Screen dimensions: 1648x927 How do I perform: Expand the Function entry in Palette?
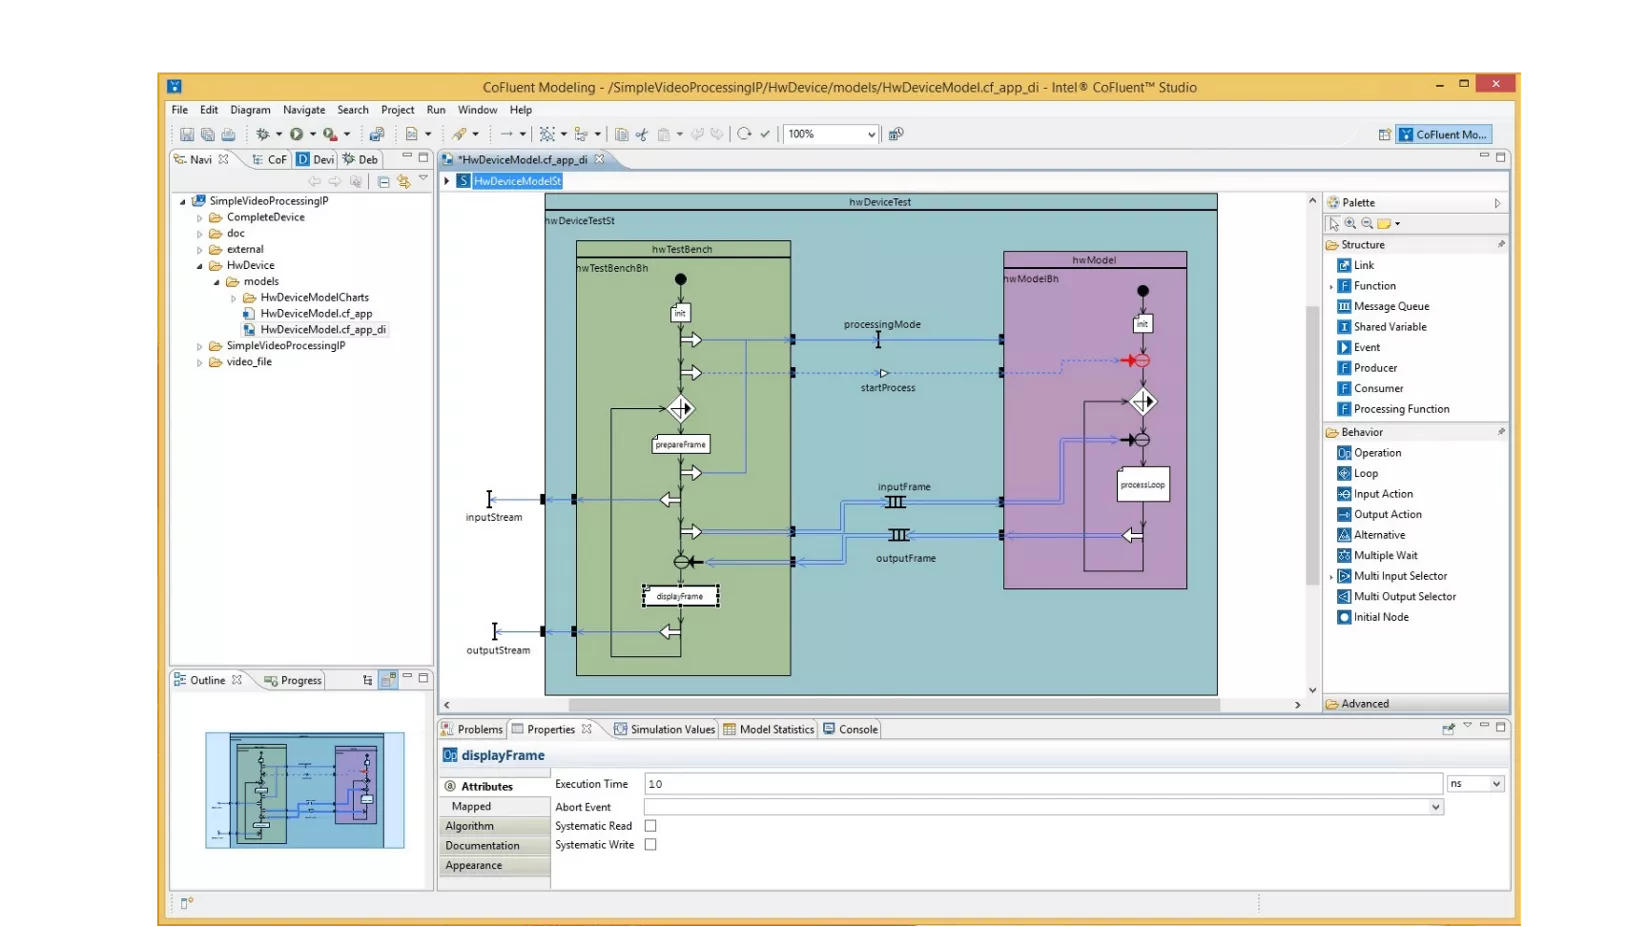pyautogui.click(x=1331, y=286)
